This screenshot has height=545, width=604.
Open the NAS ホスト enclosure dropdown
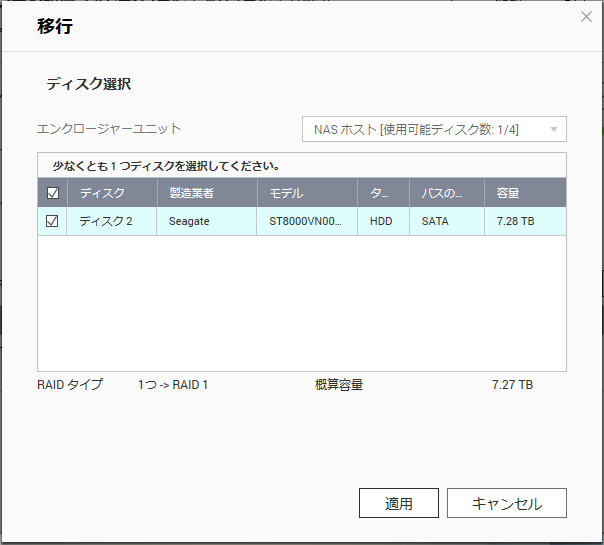point(434,129)
